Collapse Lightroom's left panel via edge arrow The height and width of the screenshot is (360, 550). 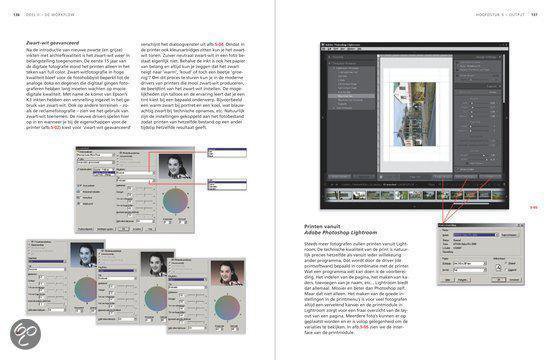pos(323,118)
